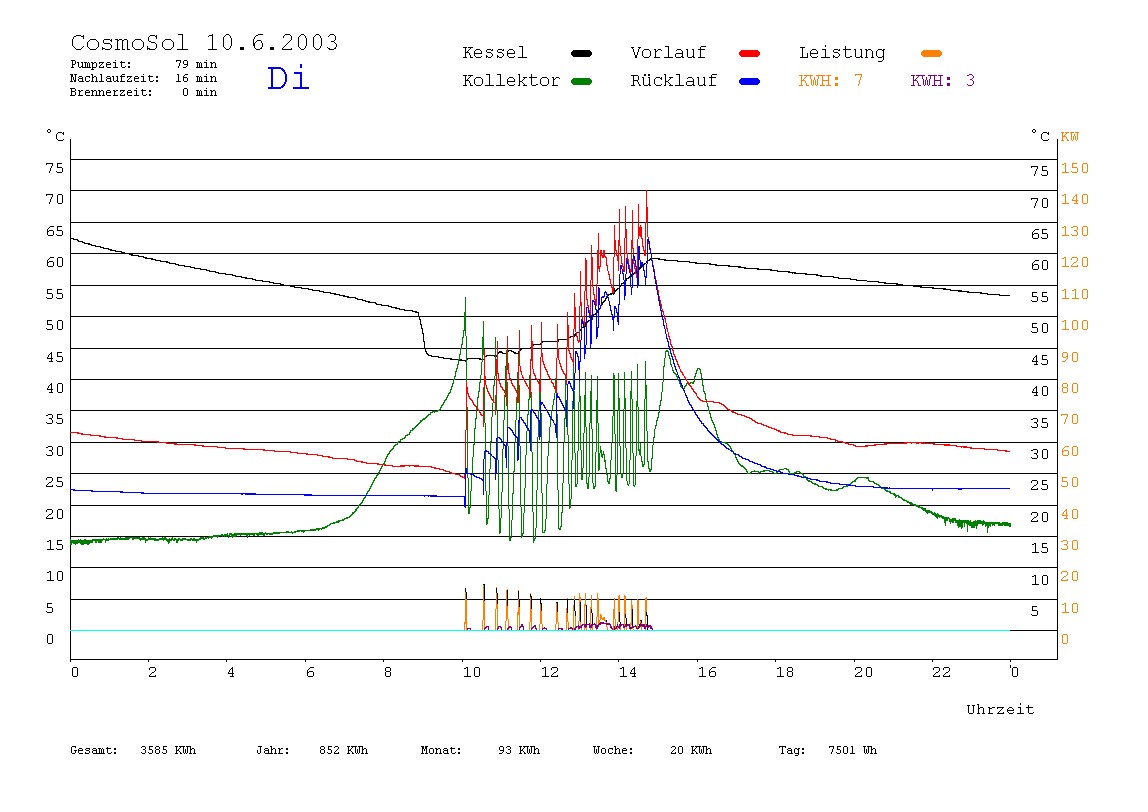Click the 'Brennerzeit:' label
Screen dimensions: 1148x812
[111, 92]
